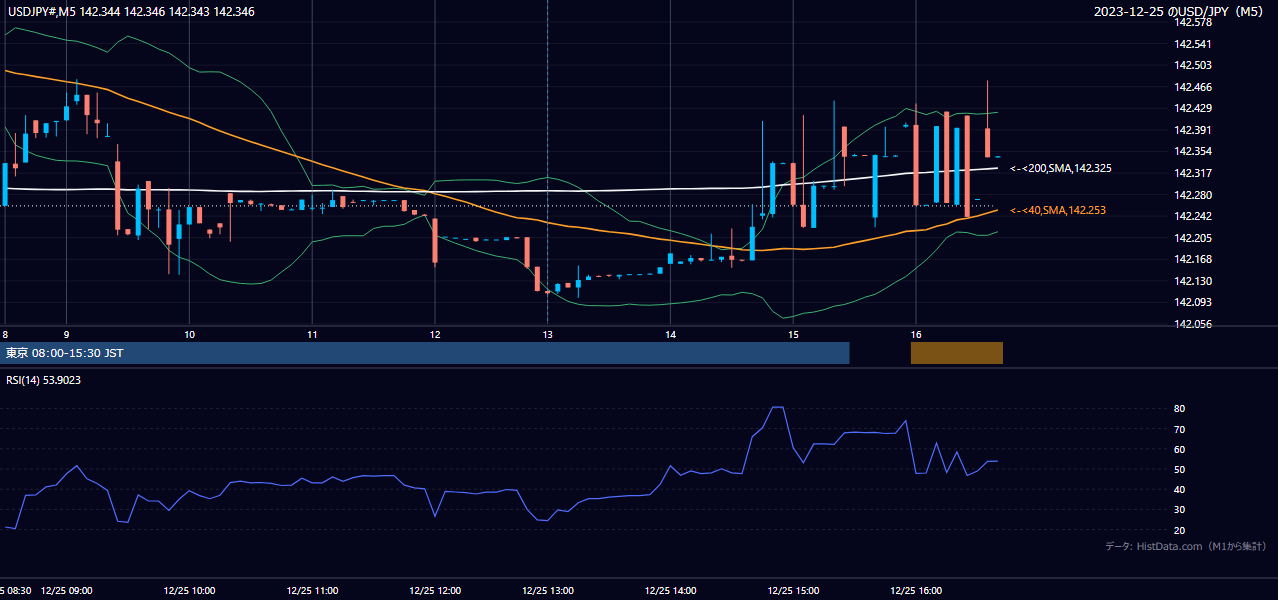Click price axis value 142.541

tap(1192, 44)
